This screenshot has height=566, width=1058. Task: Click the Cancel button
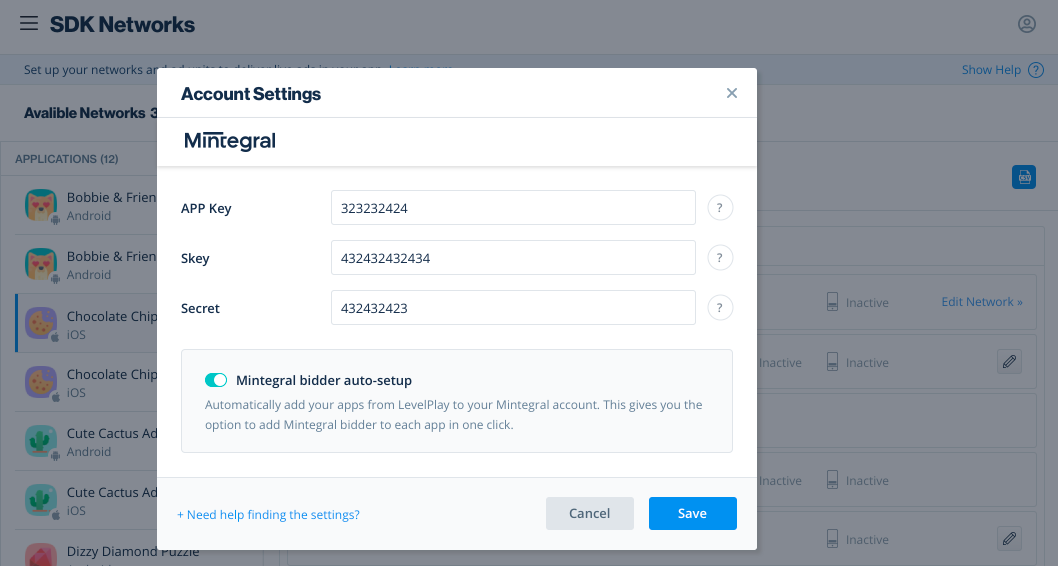pyautogui.click(x=589, y=513)
